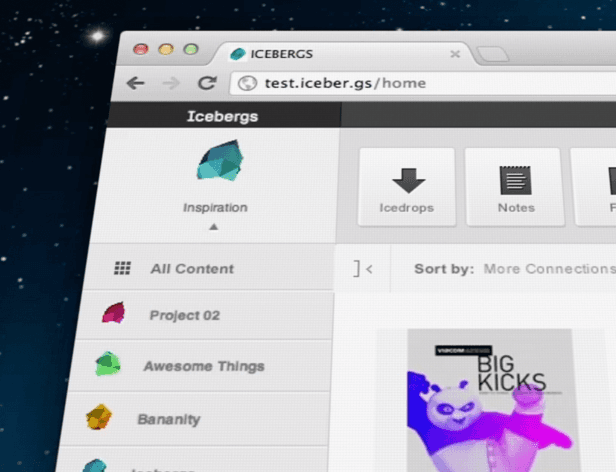Click the Icebergs header title

(x=222, y=116)
